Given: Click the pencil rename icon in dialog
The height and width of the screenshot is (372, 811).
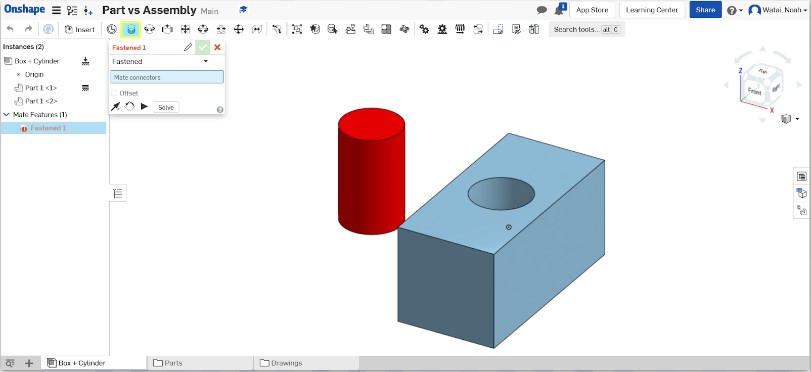Looking at the screenshot, I should (x=188, y=47).
